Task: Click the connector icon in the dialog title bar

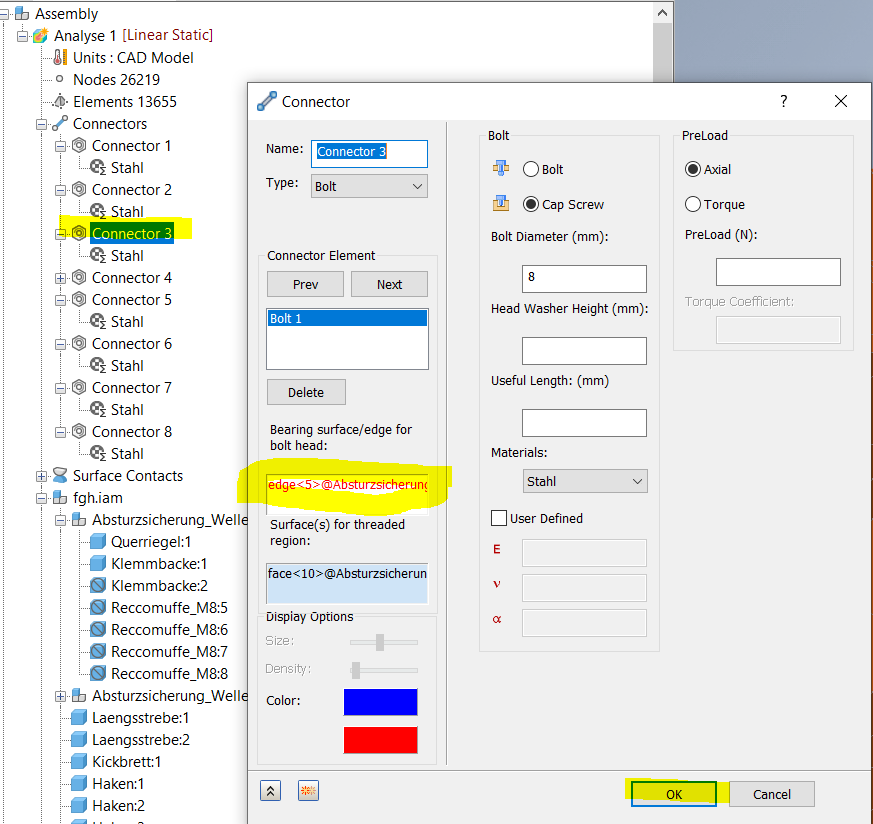Action: click(264, 101)
